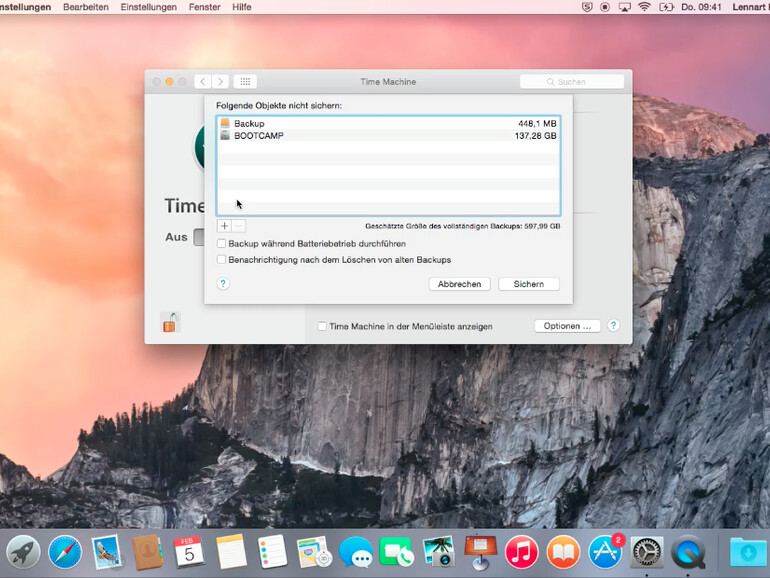Open Photo Booth in the Dock
This screenshot has height=578, width=770.
coord(439,552)
